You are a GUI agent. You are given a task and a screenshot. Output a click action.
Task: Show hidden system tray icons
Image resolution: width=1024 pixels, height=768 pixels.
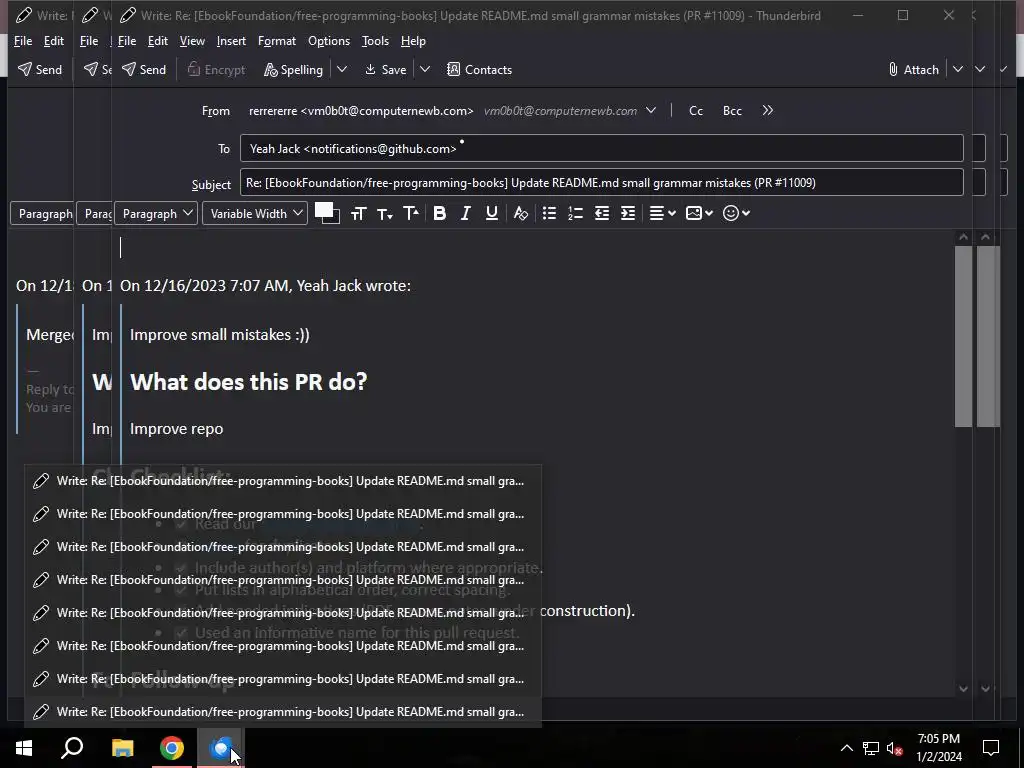tap(846, 748)
